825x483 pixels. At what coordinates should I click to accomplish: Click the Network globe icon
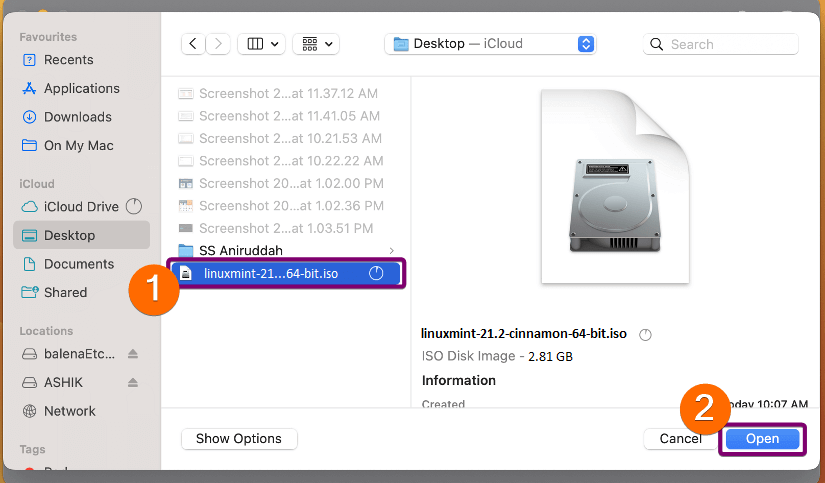(29, 411)
